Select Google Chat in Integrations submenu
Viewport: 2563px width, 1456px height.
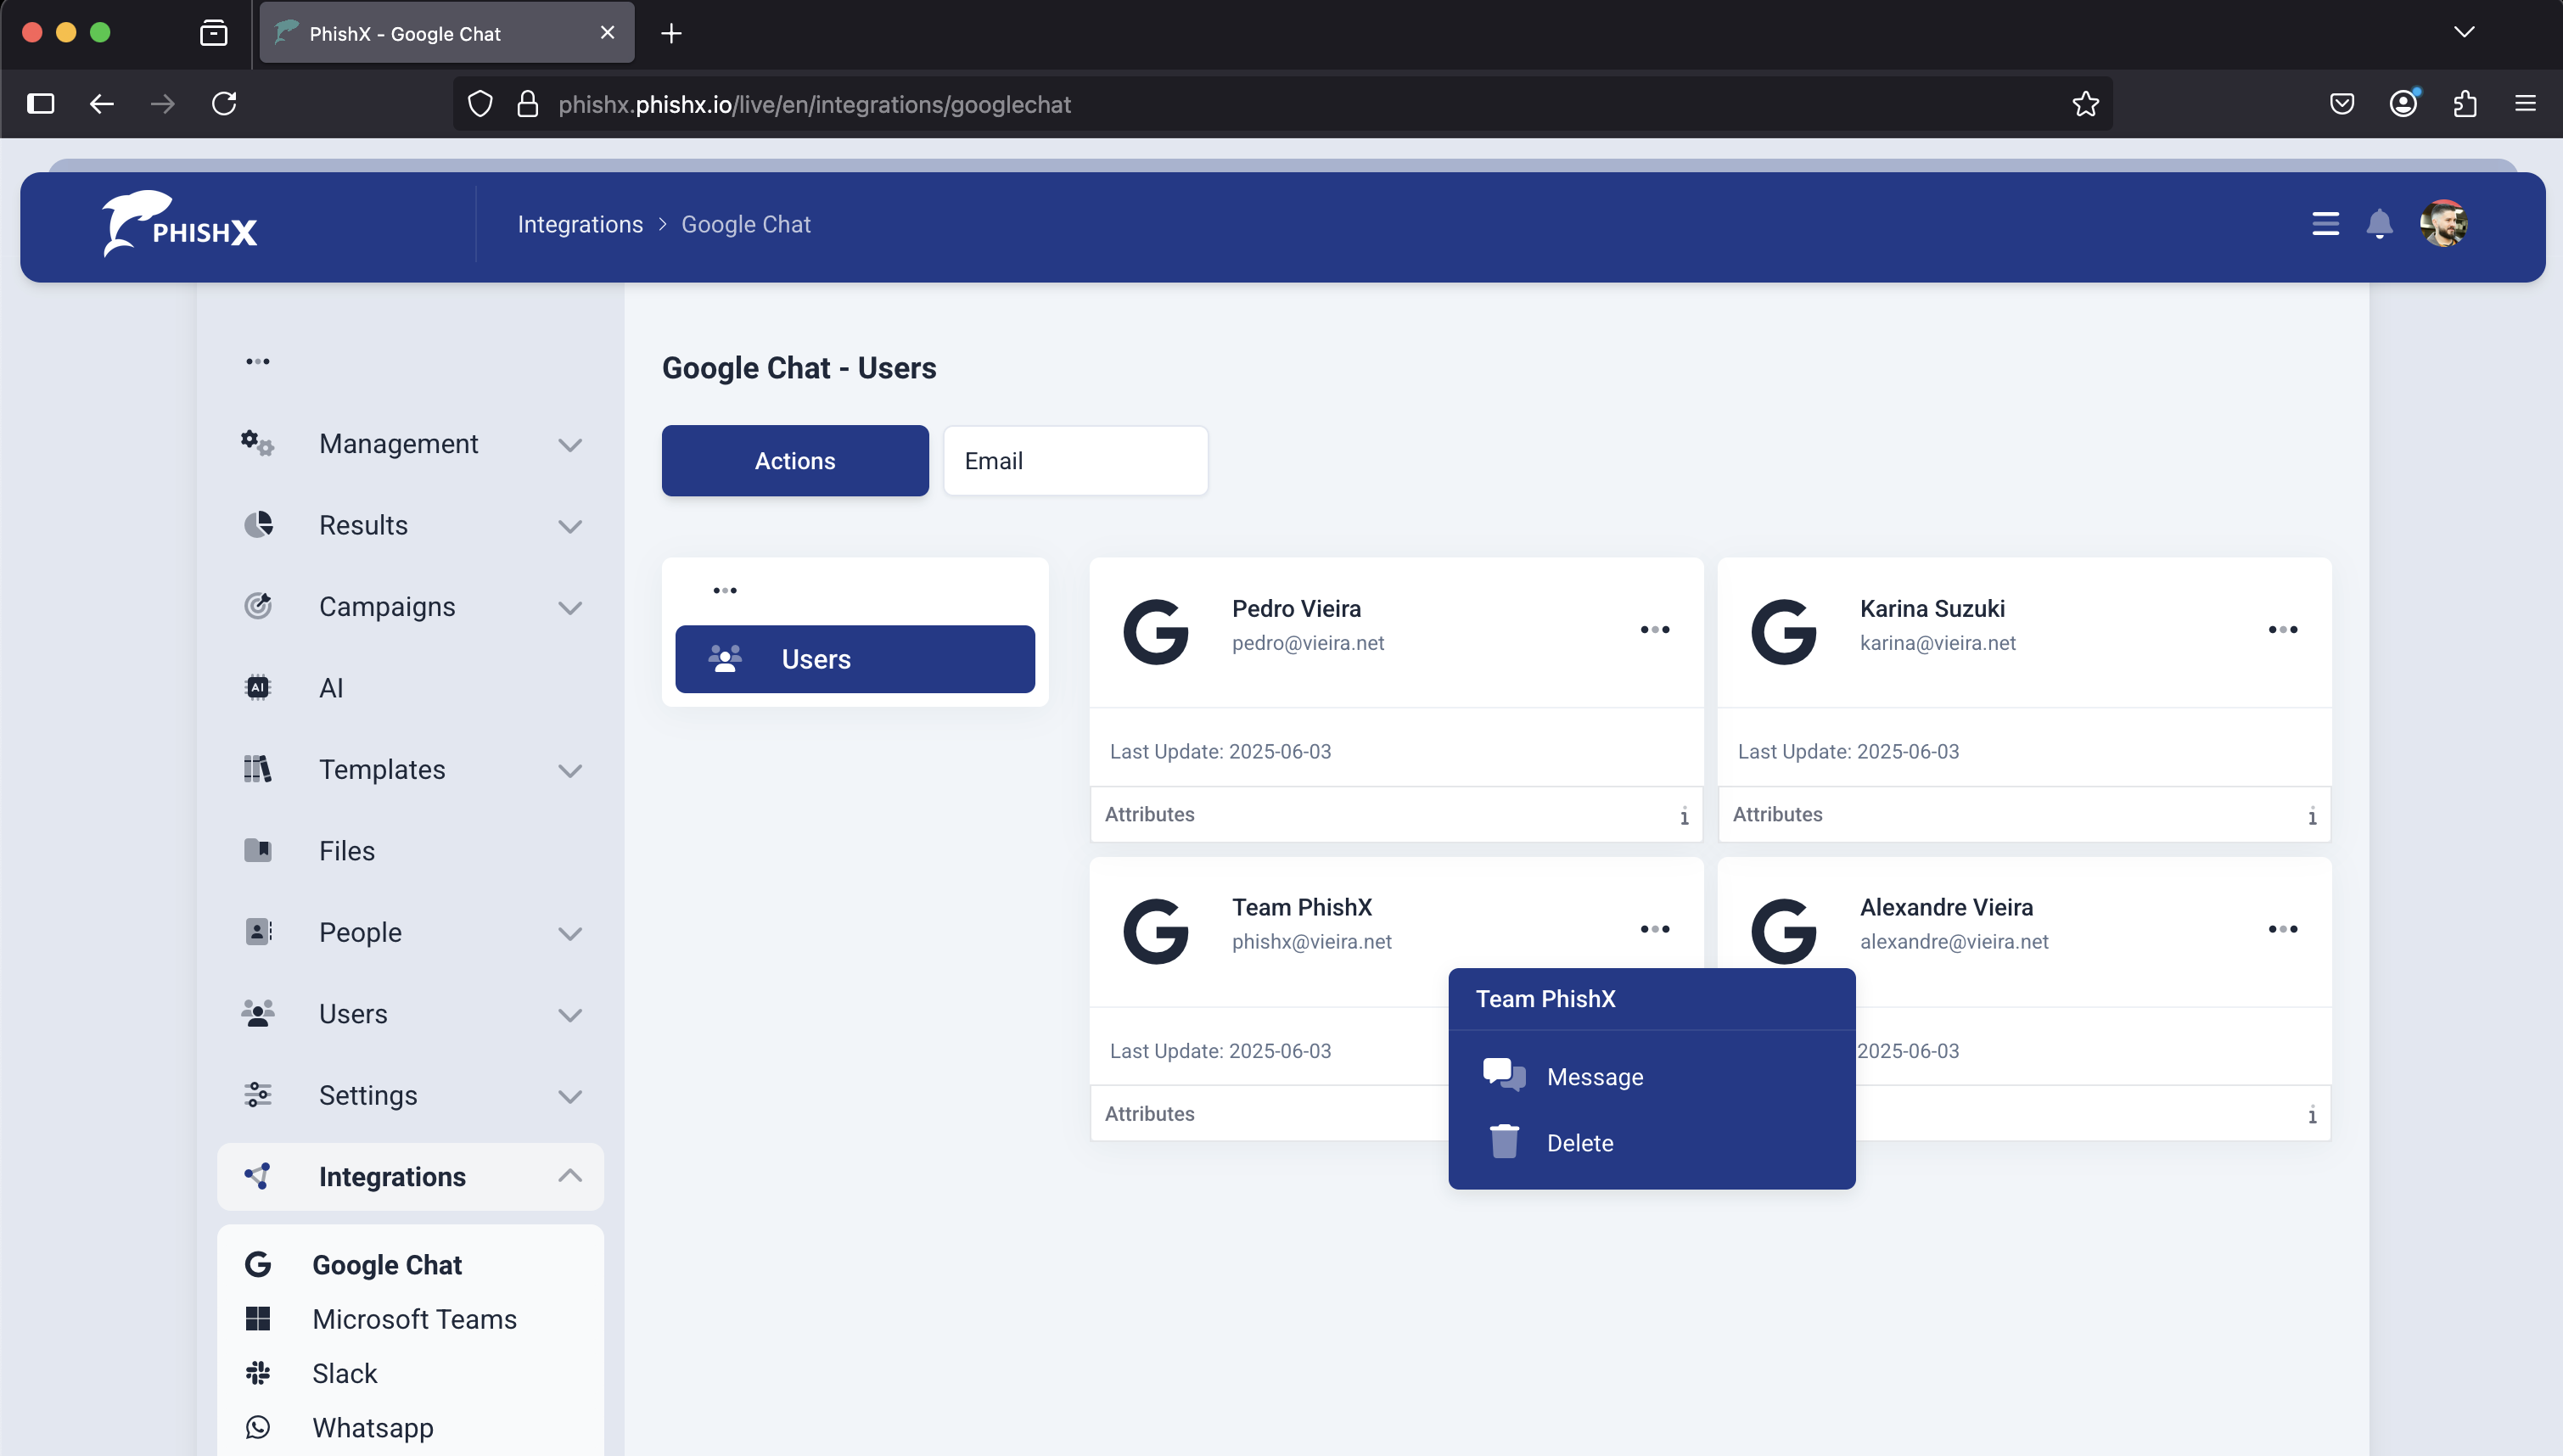click(x=410, y=1265)
